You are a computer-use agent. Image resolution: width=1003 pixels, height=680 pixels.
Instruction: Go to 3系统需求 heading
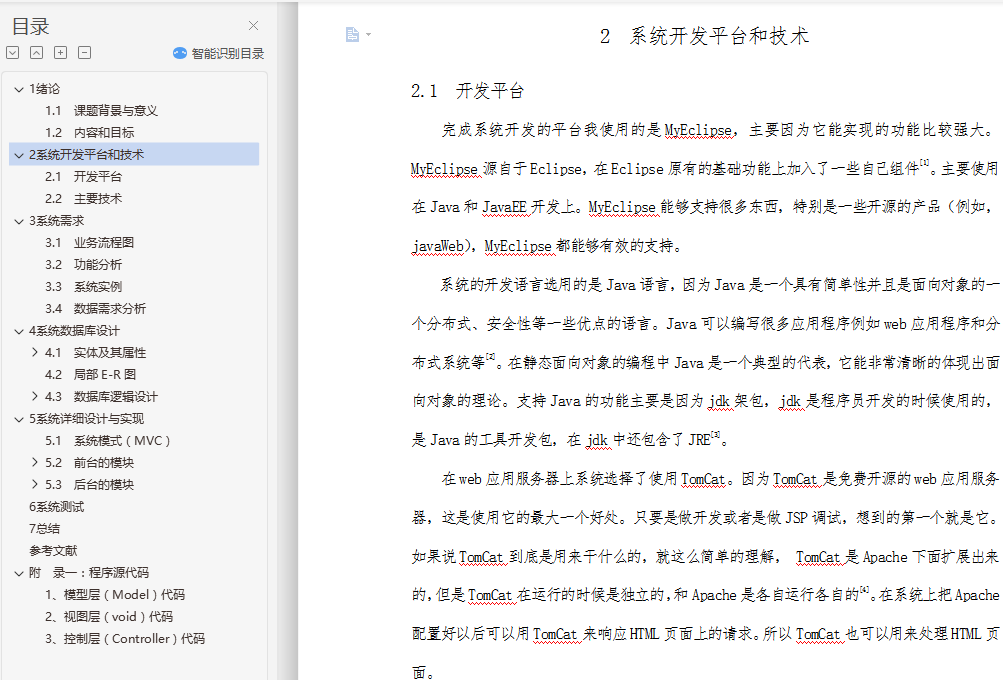[56, 221]
